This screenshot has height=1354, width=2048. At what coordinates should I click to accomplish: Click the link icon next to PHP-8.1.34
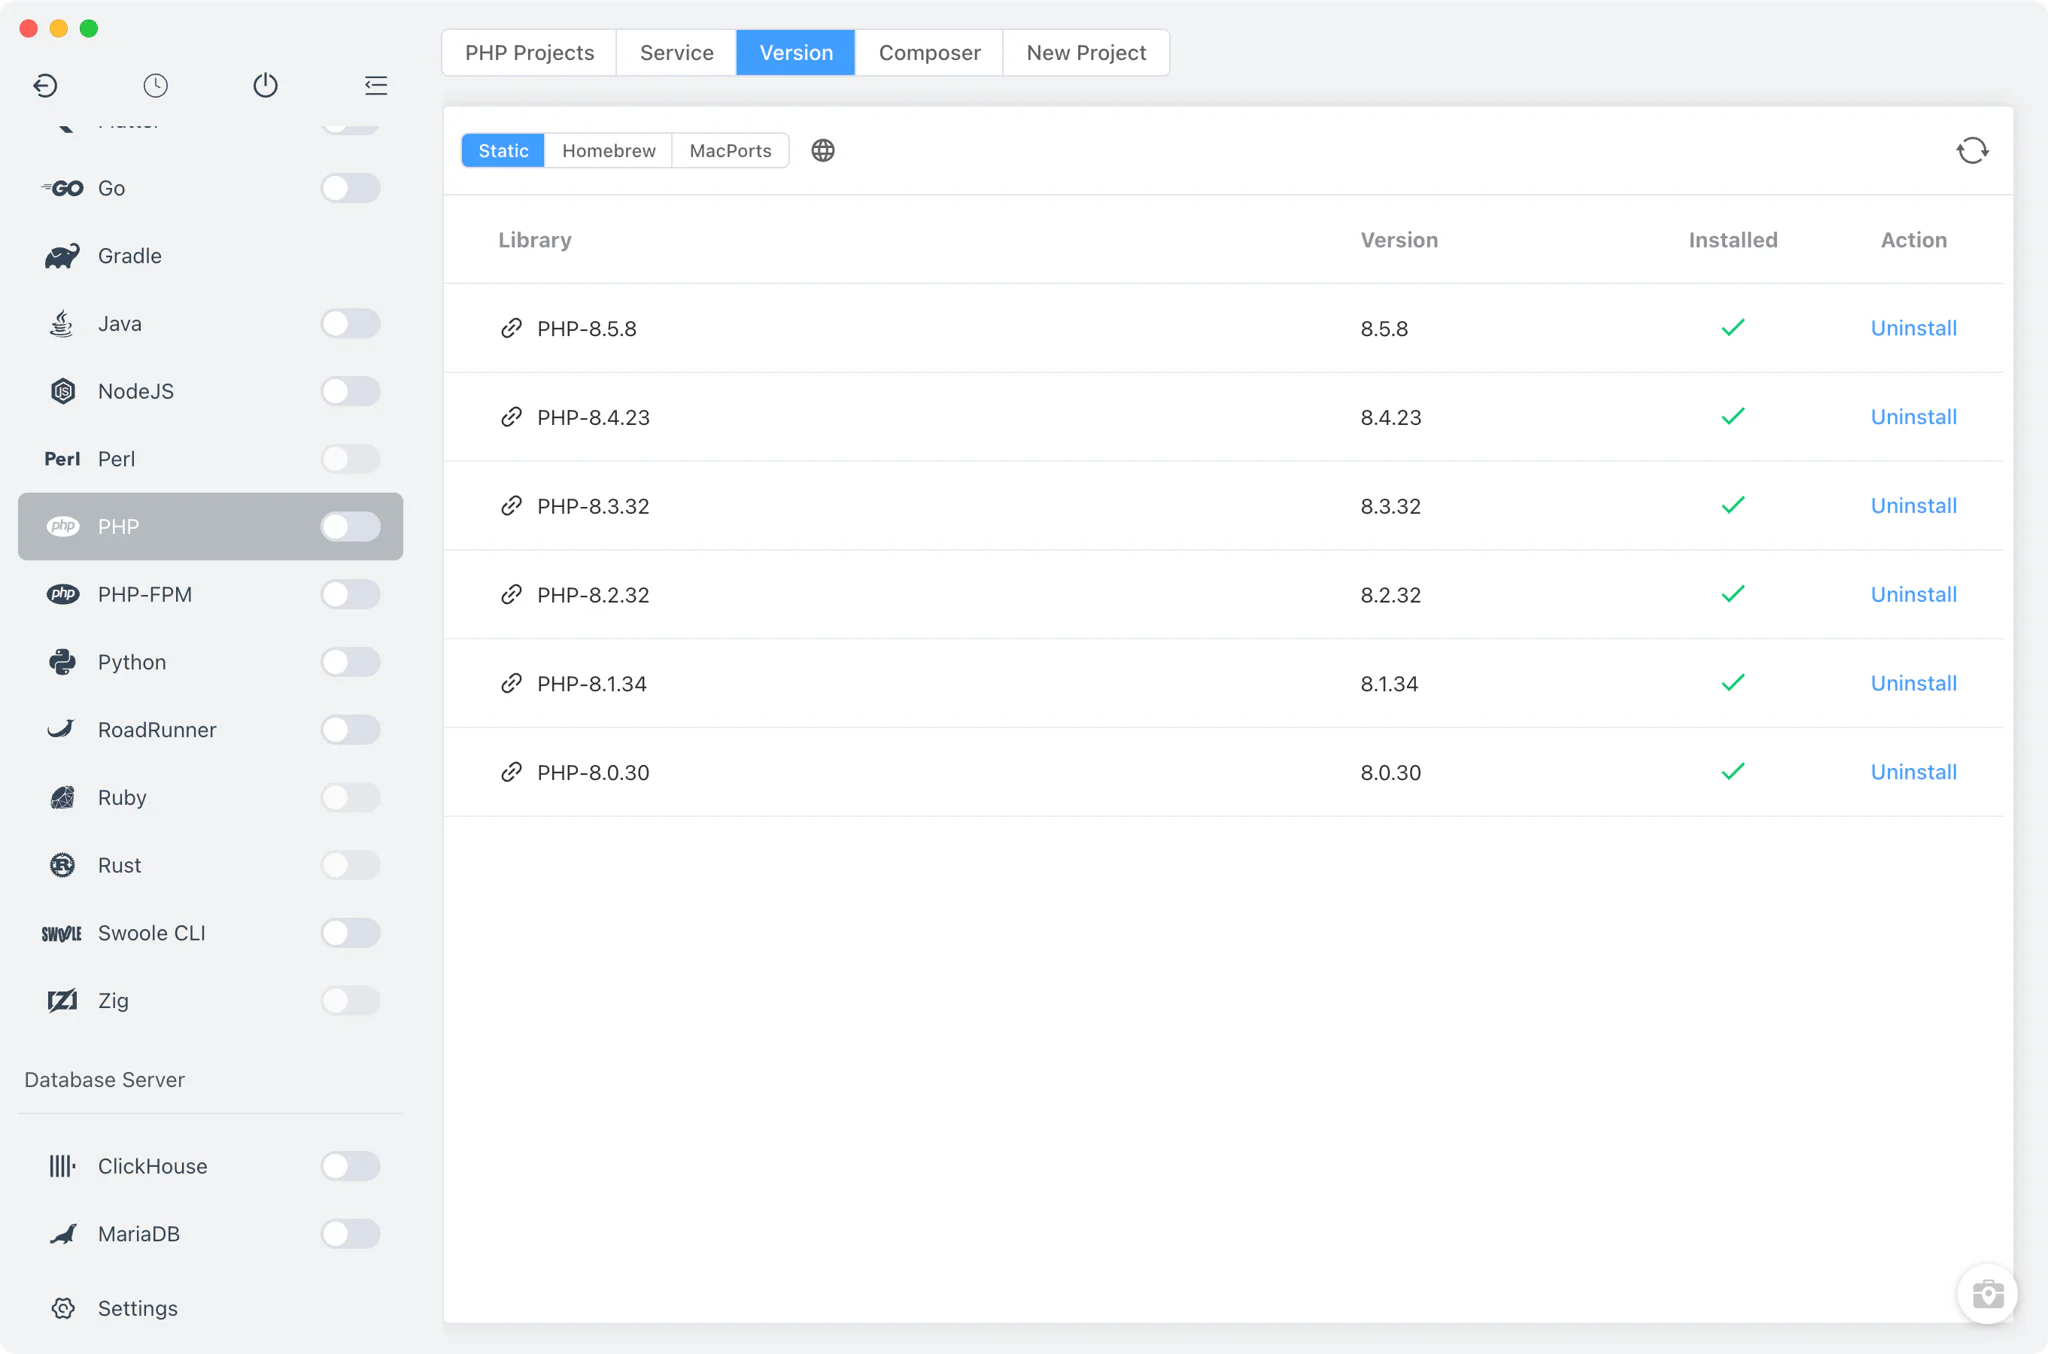point(511,683)
